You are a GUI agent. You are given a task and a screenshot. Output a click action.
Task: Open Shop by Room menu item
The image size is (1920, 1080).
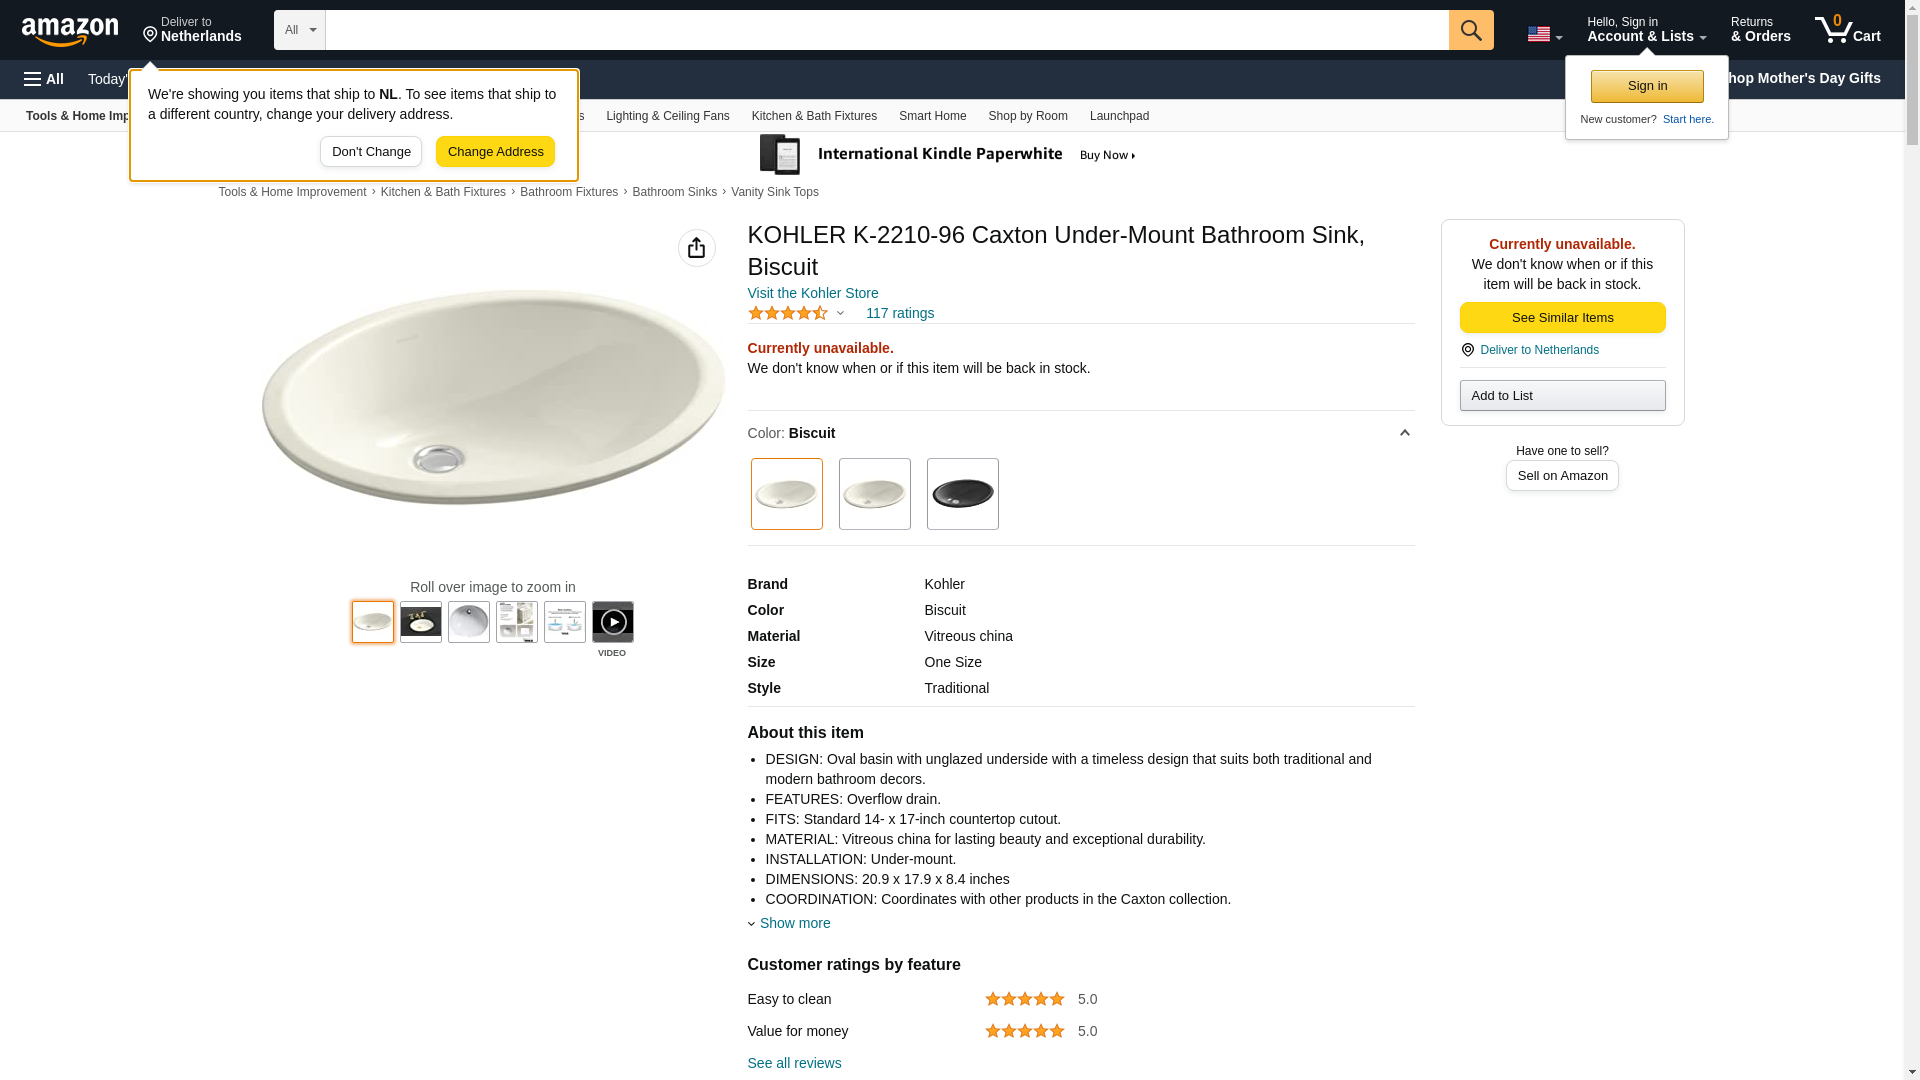click(x=1028, y=116)
